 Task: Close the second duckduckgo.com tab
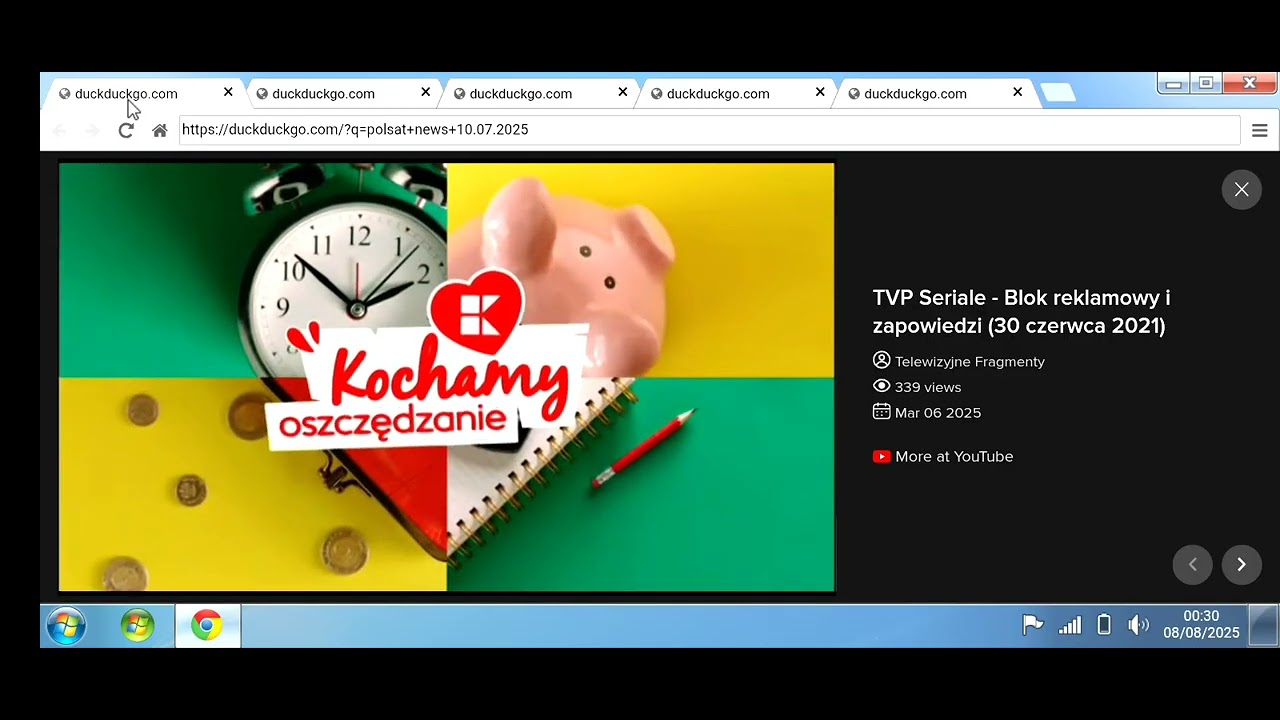425,92
